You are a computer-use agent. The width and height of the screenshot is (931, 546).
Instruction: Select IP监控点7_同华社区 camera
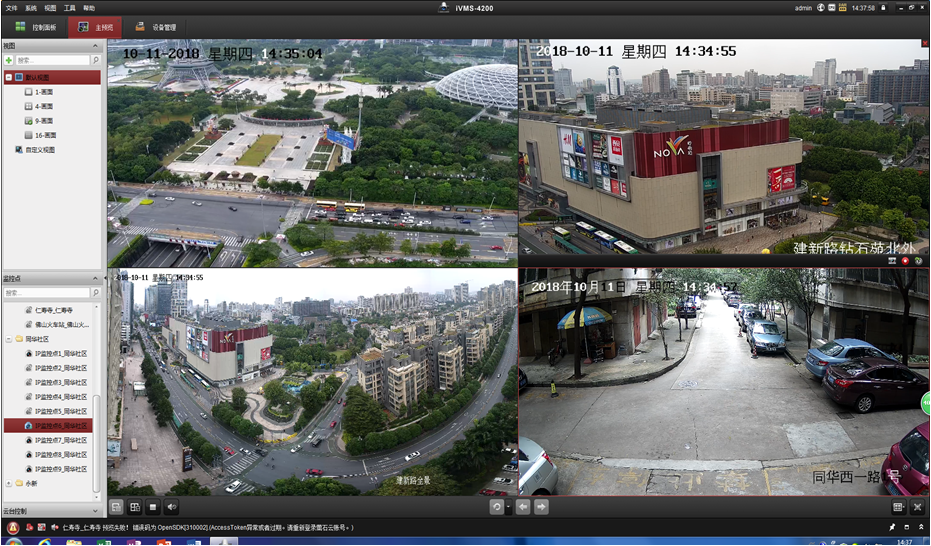point(56,440)
